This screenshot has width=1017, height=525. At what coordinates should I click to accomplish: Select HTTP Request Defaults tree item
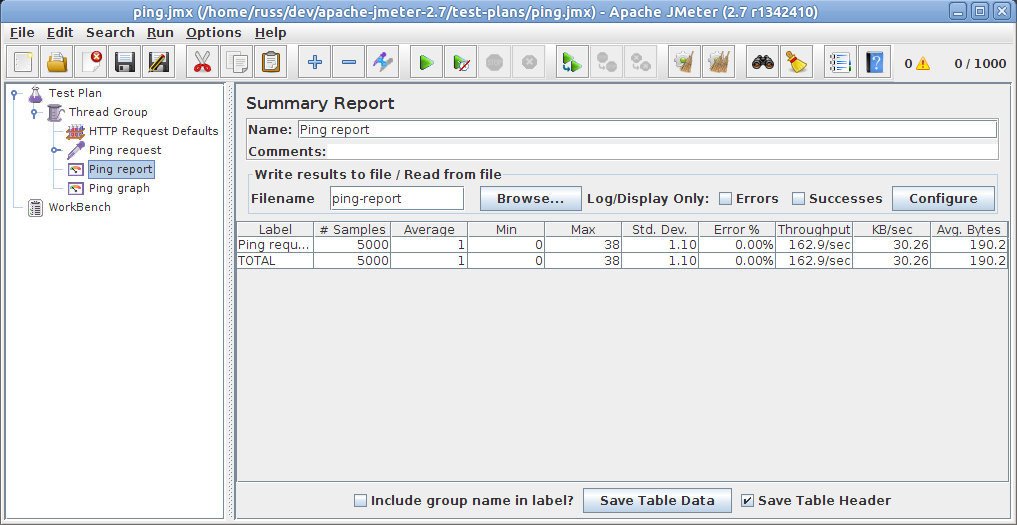(x=154, y=131)
